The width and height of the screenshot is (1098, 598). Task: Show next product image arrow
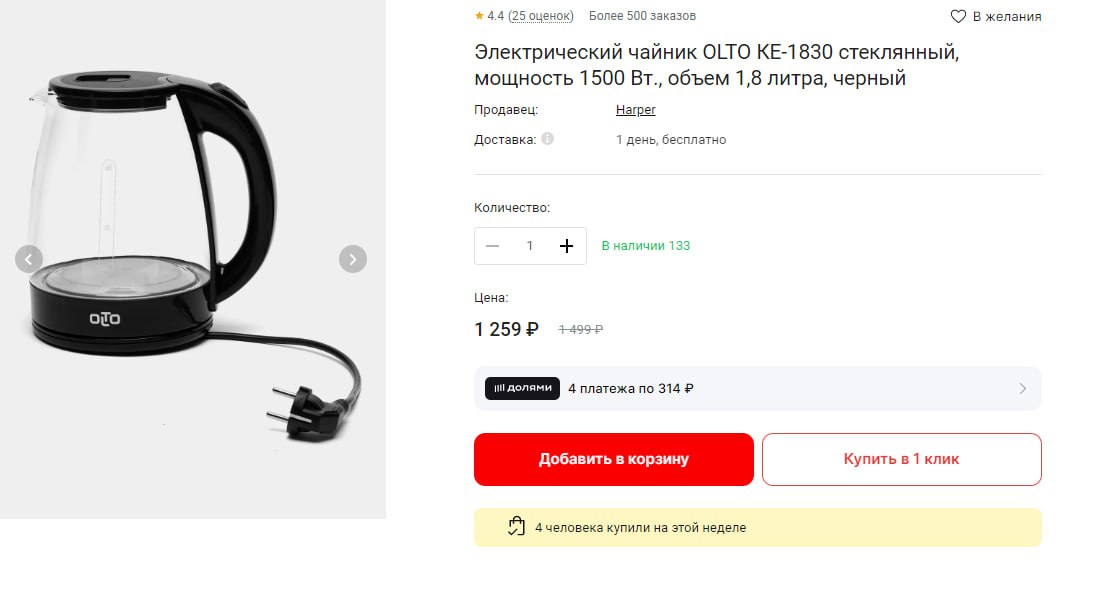coord(353,259)
